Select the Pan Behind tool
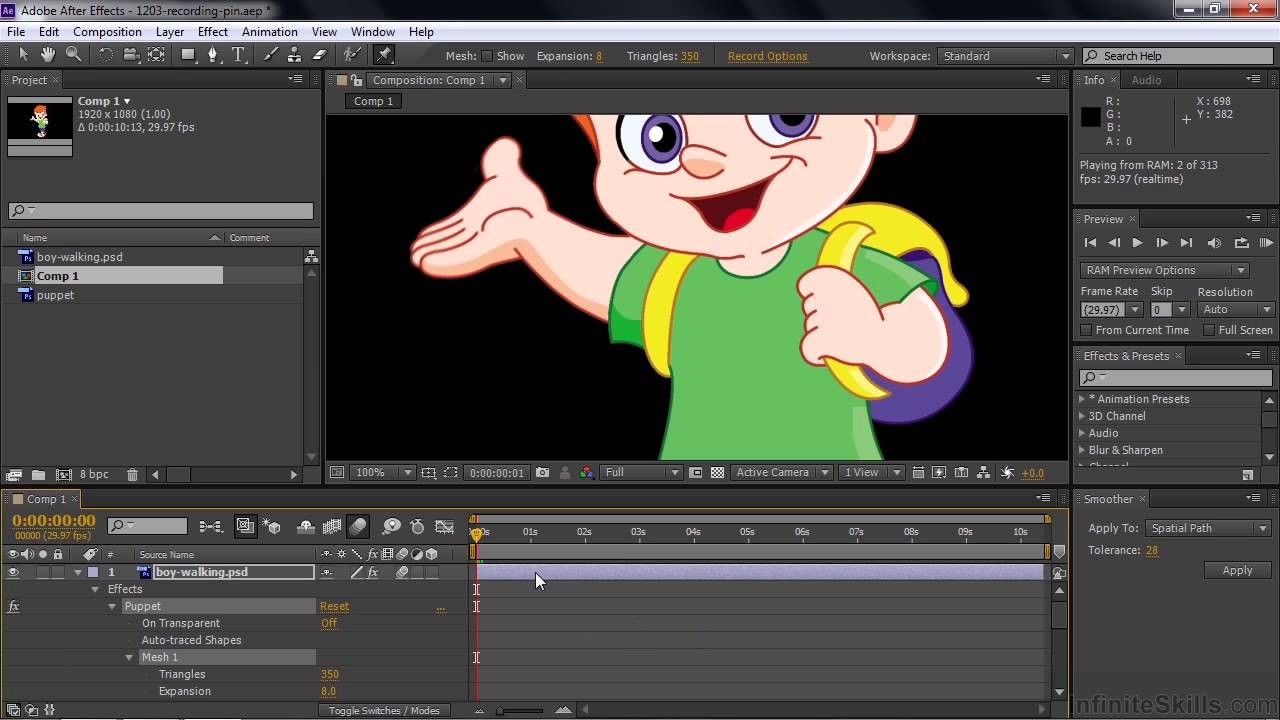The height and width of the screenshot is (720, 1280). (x=157, y=55)
